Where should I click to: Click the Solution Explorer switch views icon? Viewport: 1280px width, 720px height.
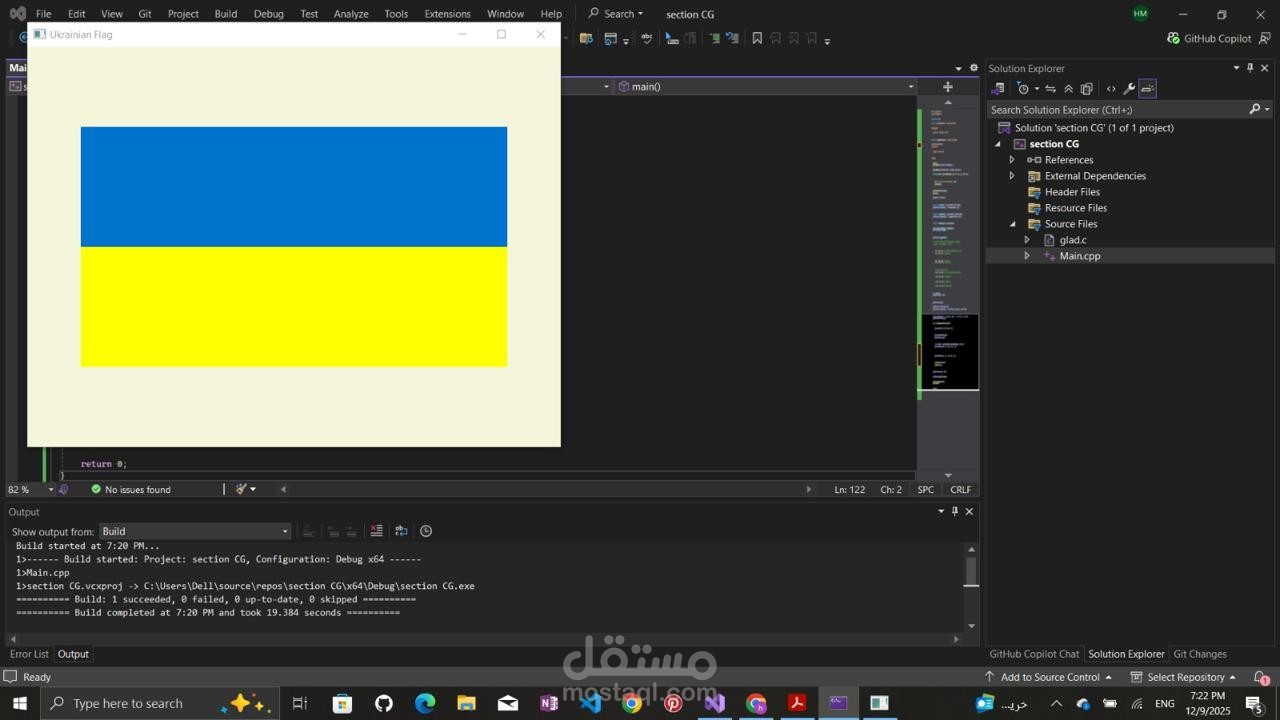click(997, 88)
